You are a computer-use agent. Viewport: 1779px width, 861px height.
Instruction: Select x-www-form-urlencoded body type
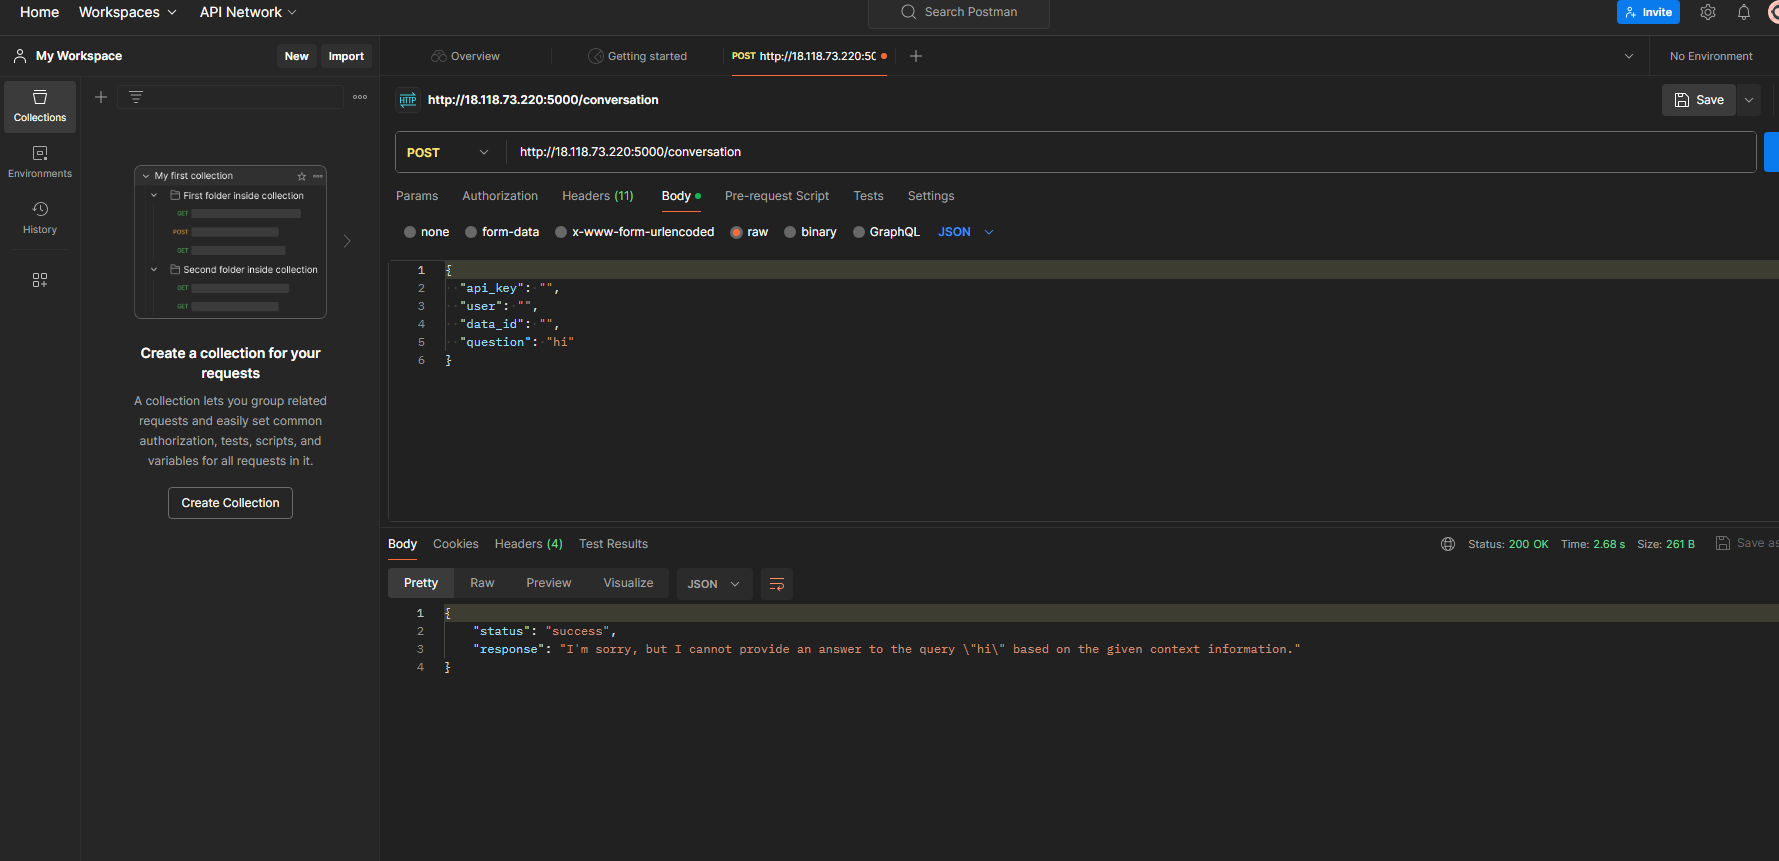(x=635, y=232)
